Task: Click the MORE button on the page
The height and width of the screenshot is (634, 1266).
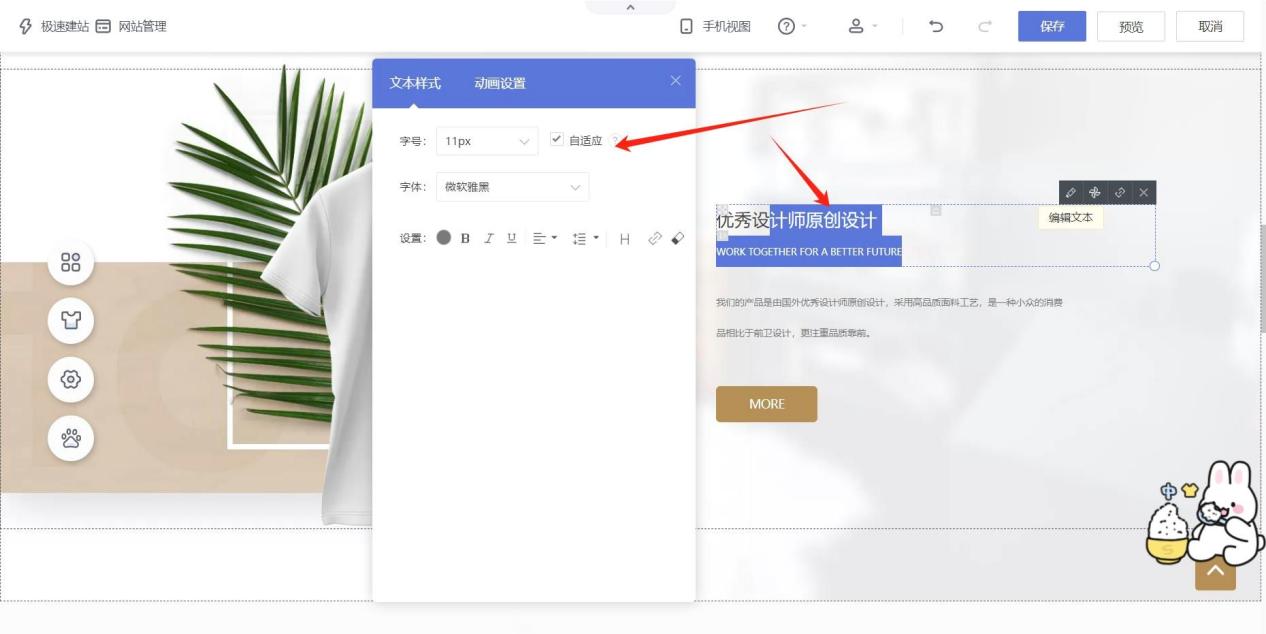Action: tap(766, 404)
